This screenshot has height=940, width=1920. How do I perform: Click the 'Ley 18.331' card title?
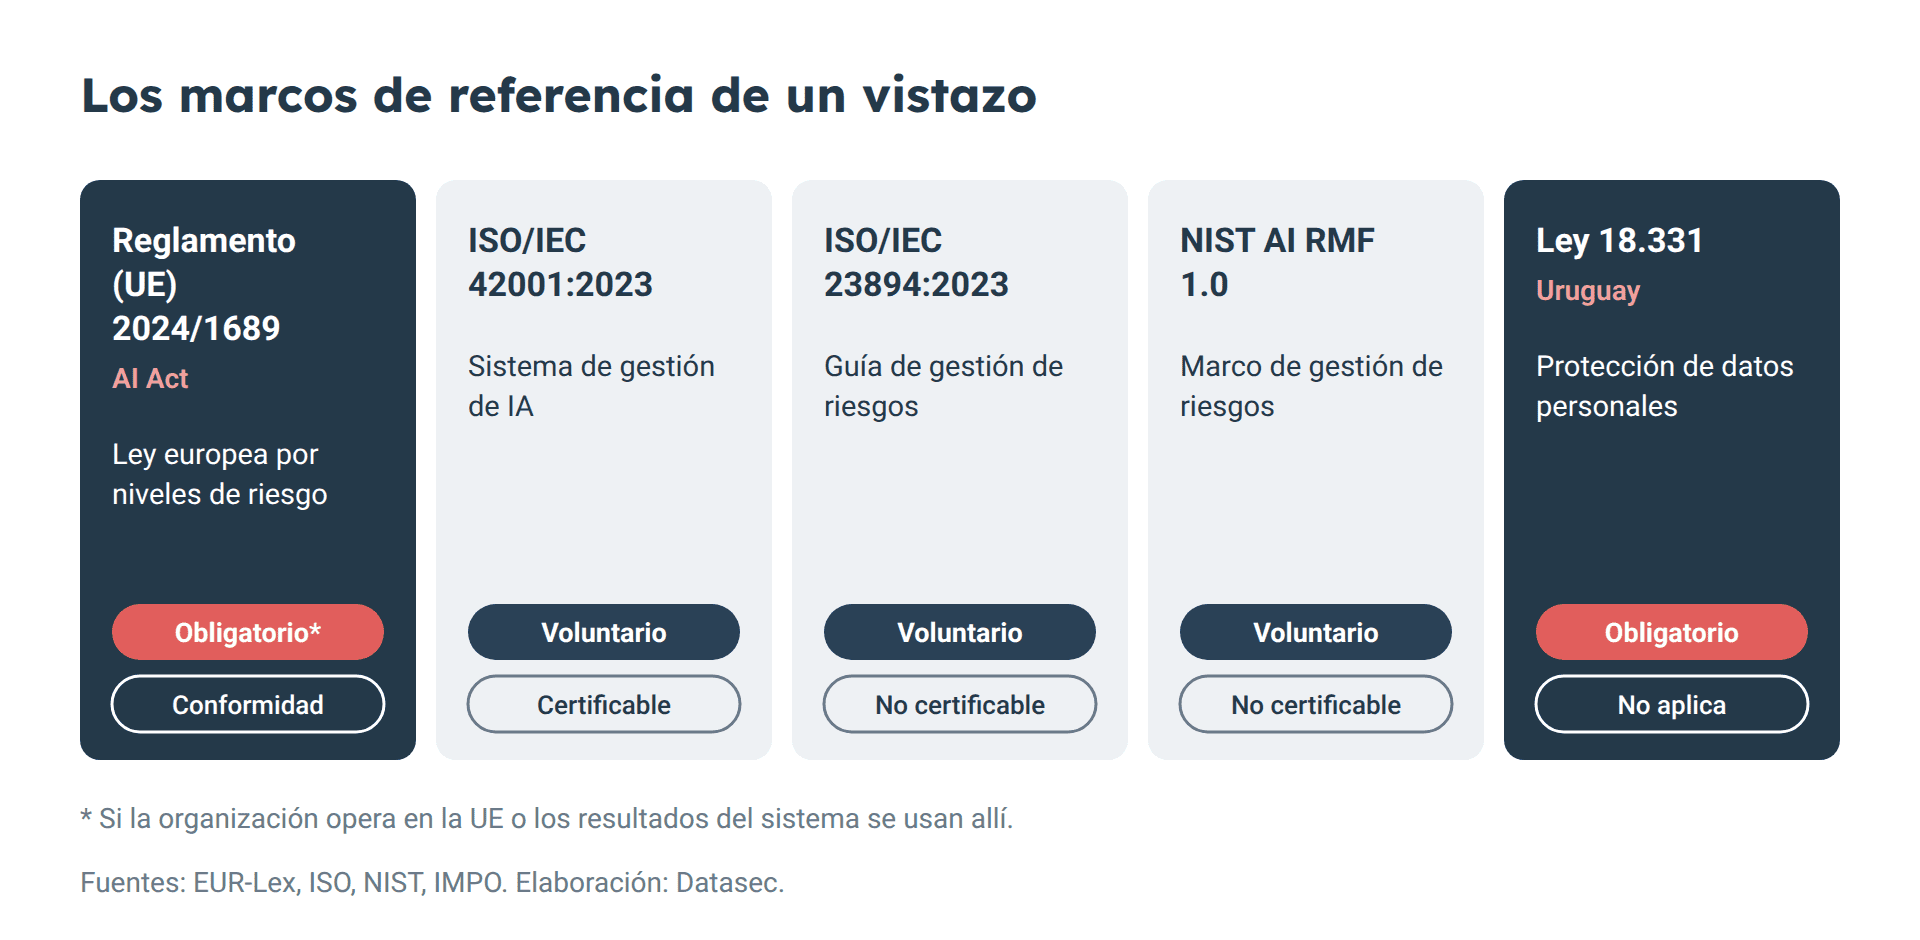tap(1619, 240)
